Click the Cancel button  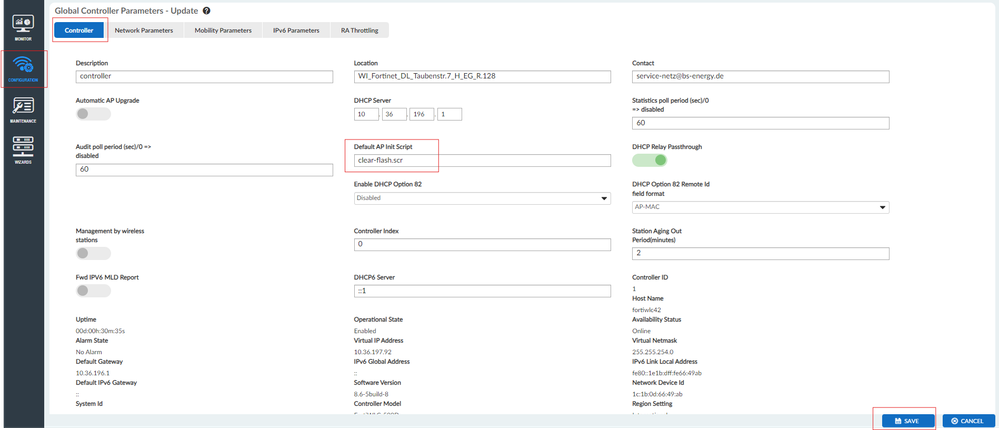click(x=967, y=421)
